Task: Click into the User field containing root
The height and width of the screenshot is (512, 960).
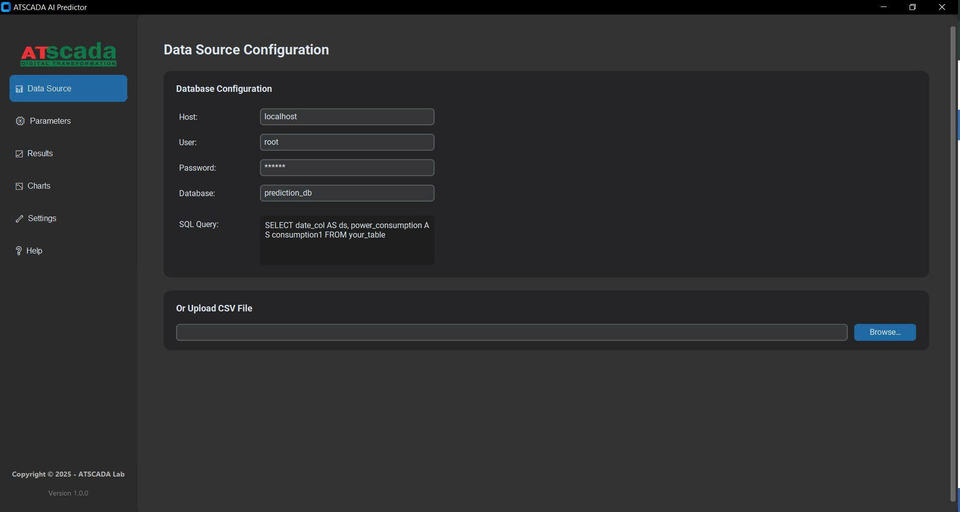Action: (x=346, y=142)
